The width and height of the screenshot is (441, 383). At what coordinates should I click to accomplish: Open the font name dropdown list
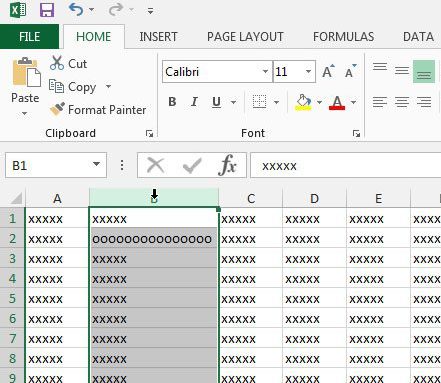tap(266, 72)
